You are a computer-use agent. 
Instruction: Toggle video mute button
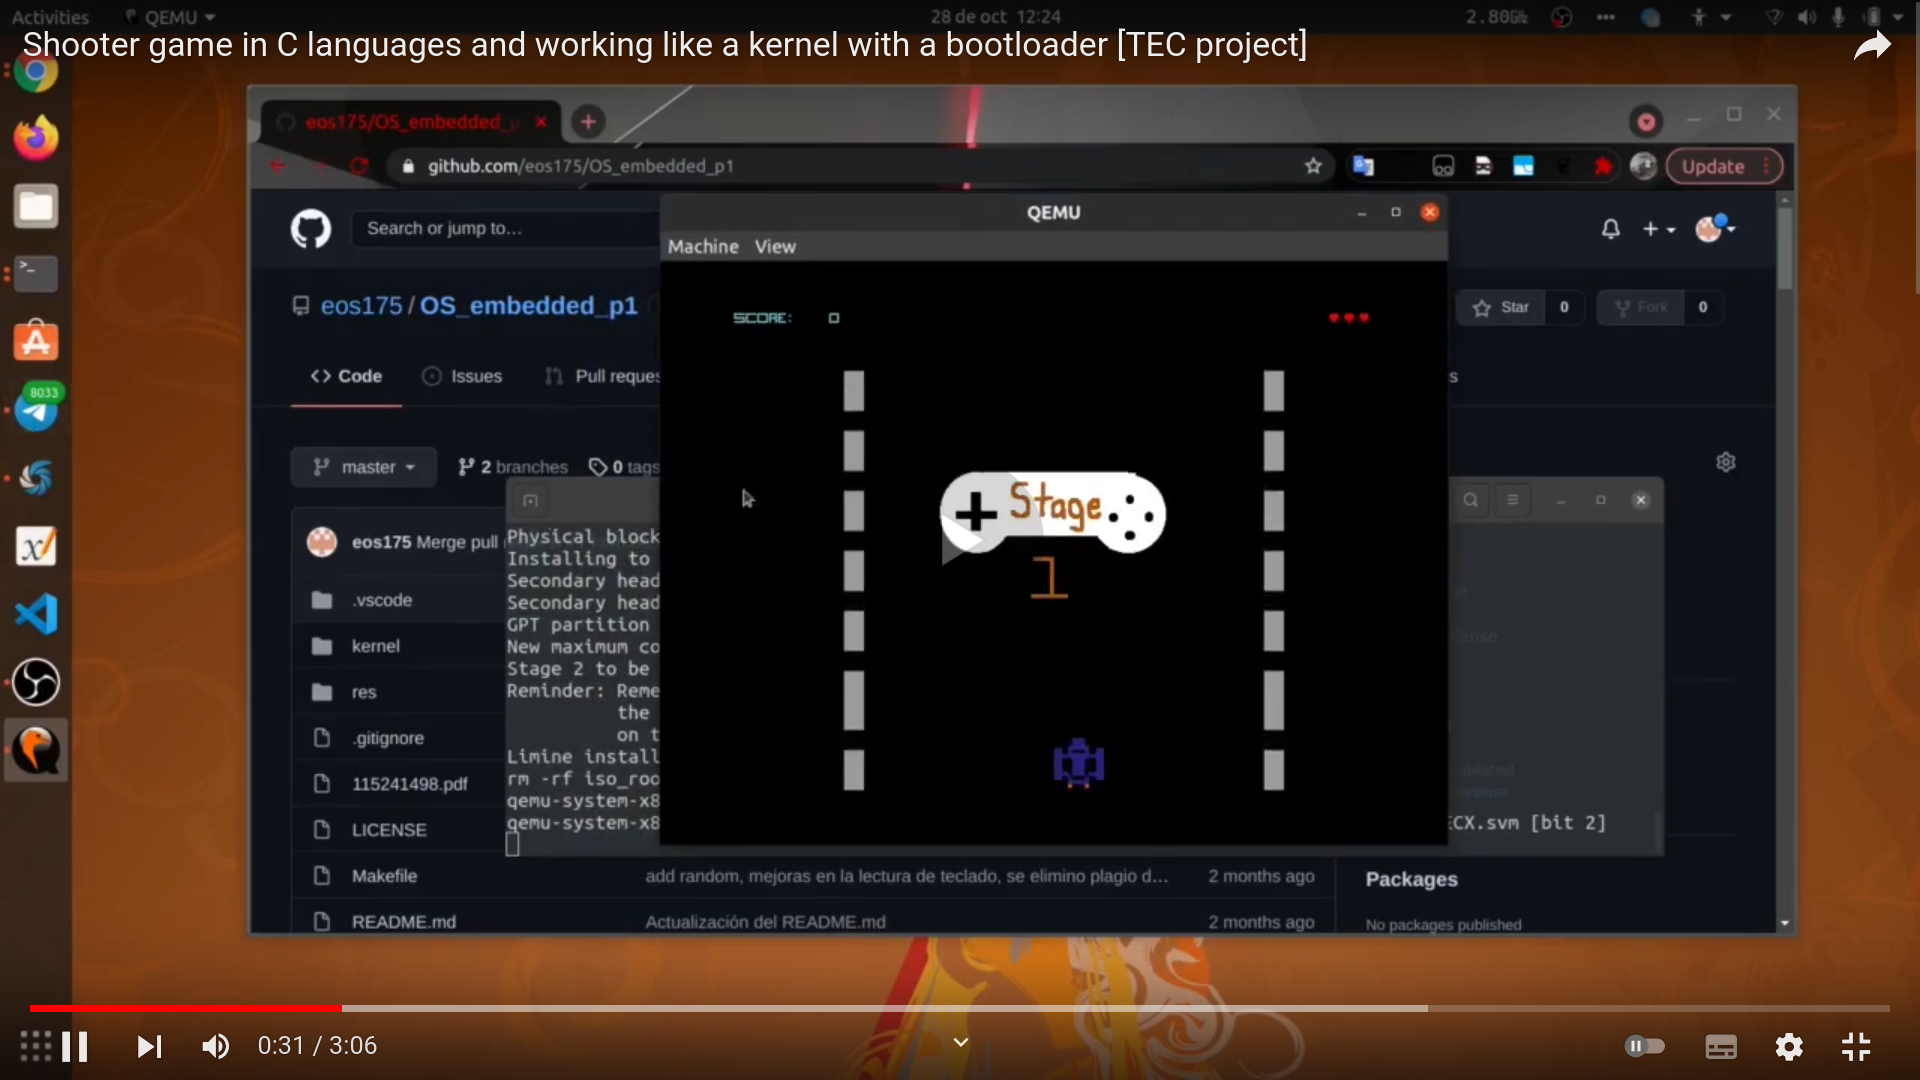(x=214, y=1046)
